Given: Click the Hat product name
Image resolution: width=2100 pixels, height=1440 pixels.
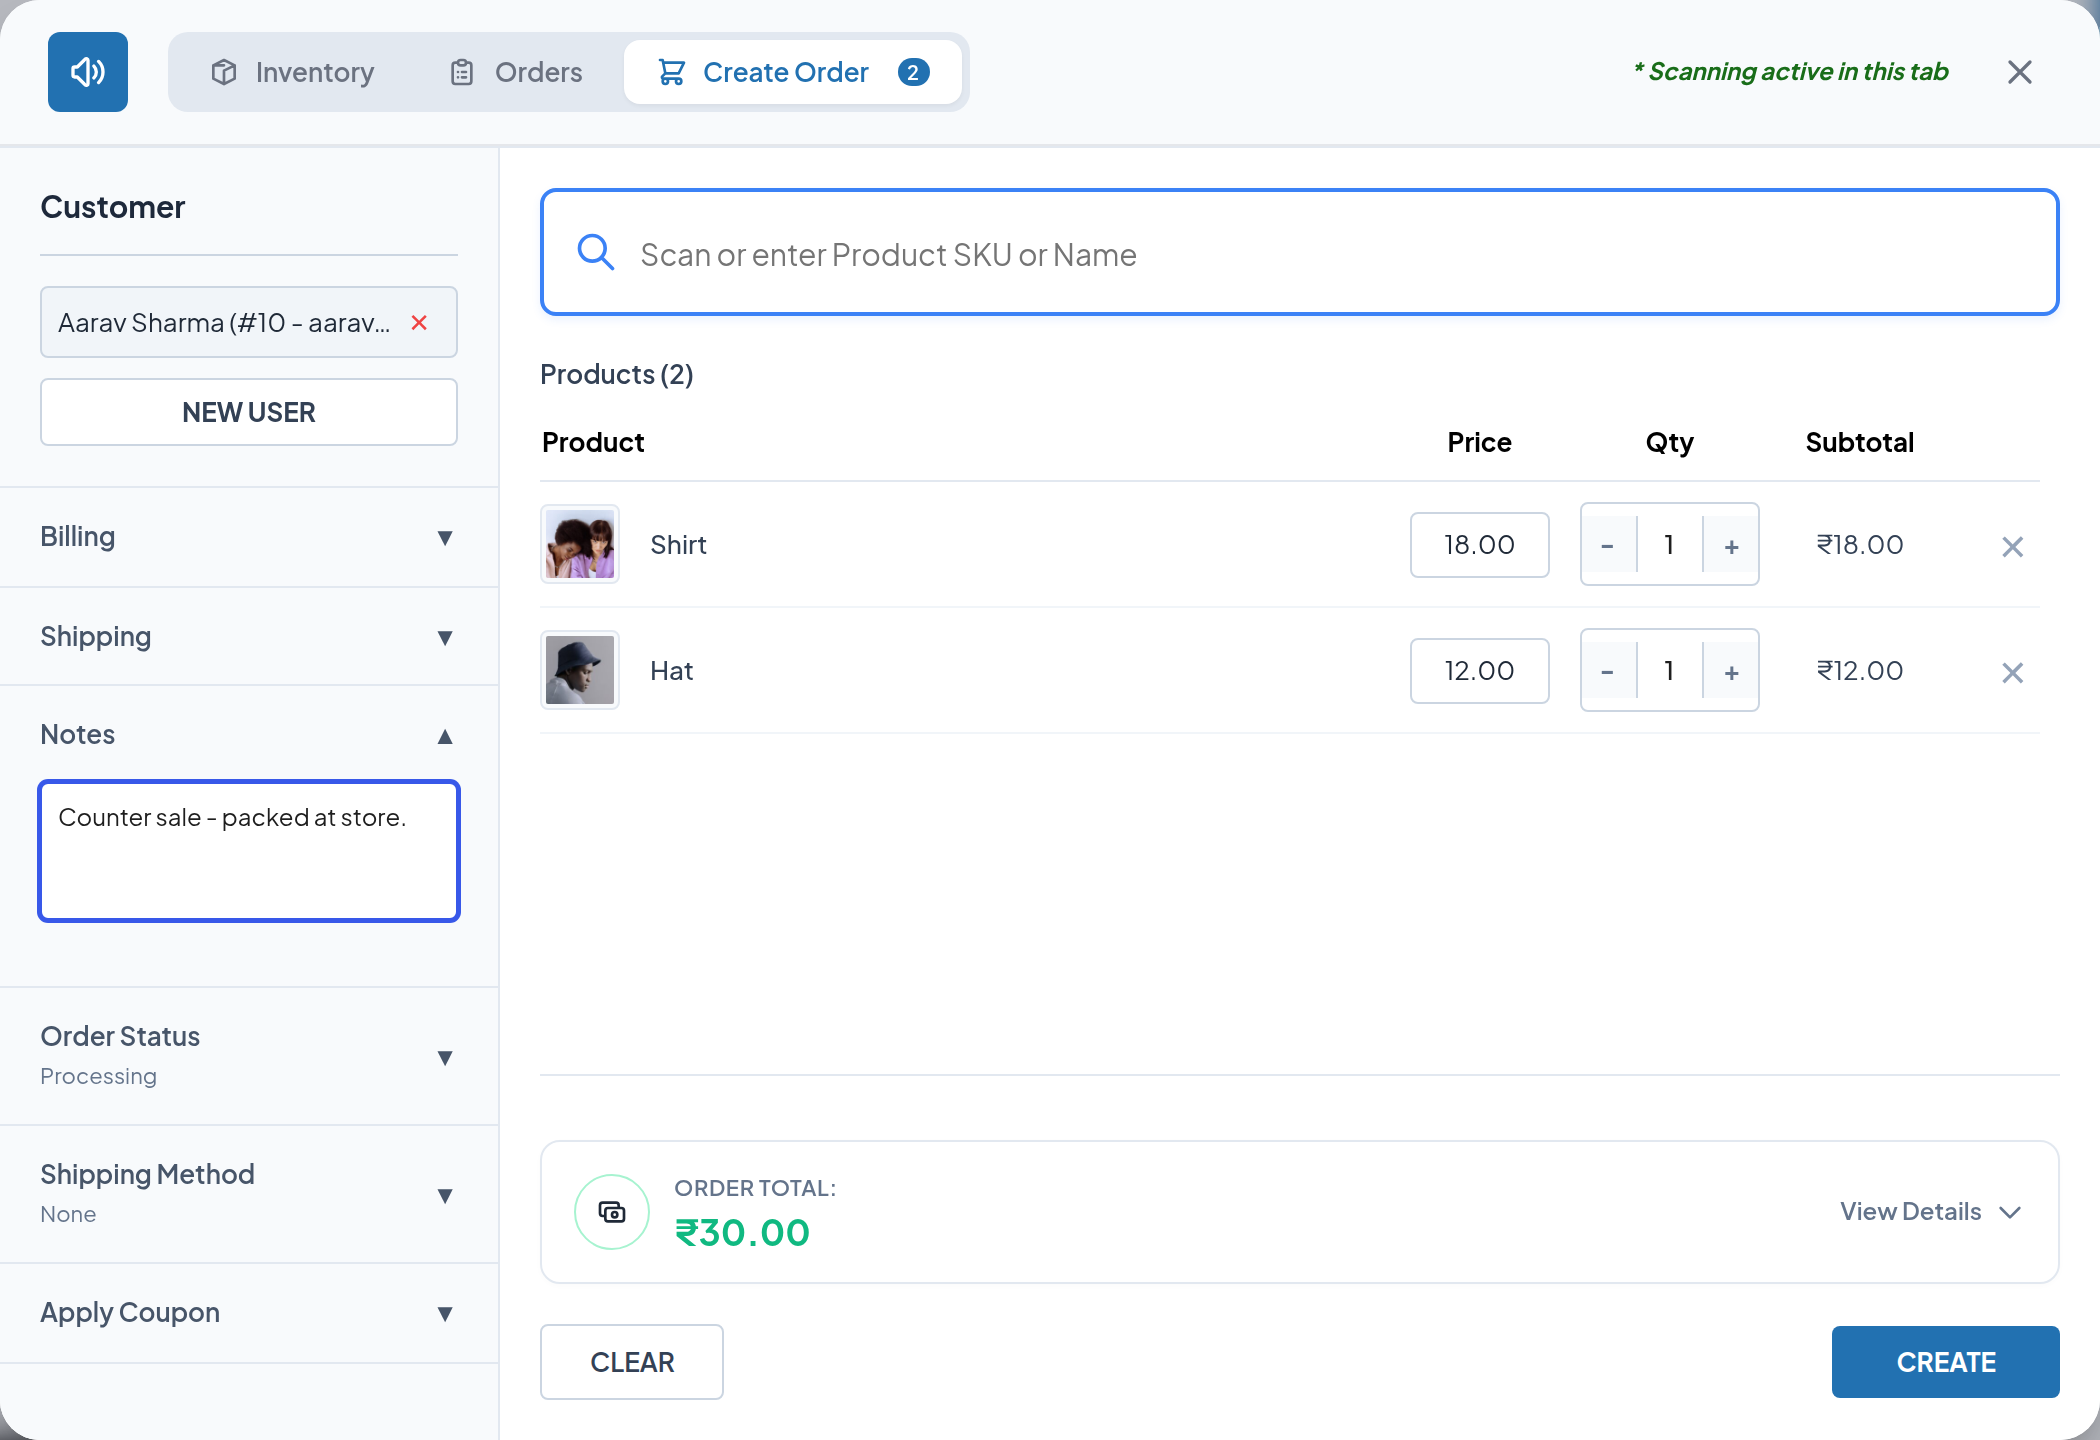Looking at the screenshot, I should click(x=671, y=671).
